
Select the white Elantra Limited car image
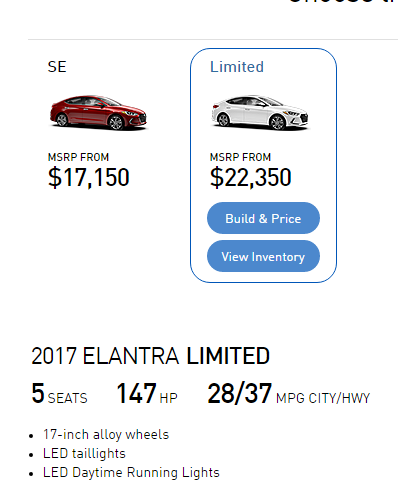pyautogui.click(x=260, y=112)
